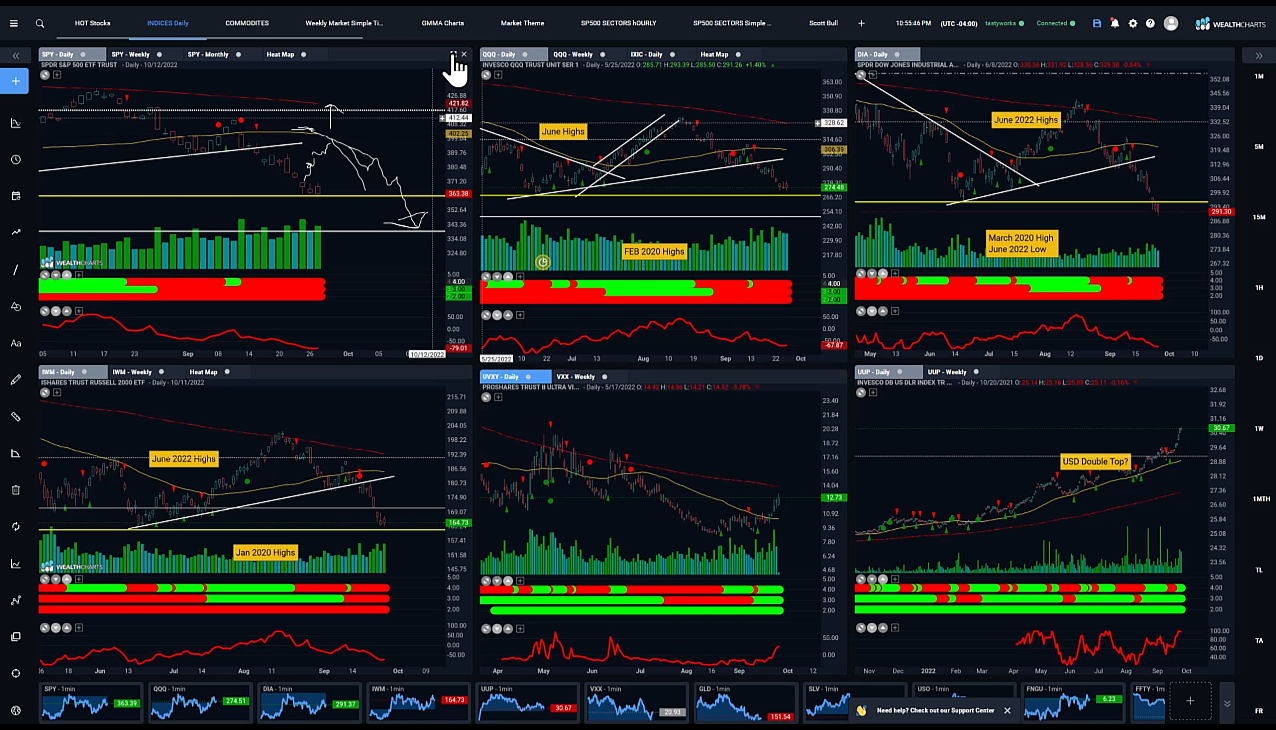Add indicator via plus on QQQ price chart
Image resolution: width=1276 pixels, height=730 pixels.
(x=497, y=74)
